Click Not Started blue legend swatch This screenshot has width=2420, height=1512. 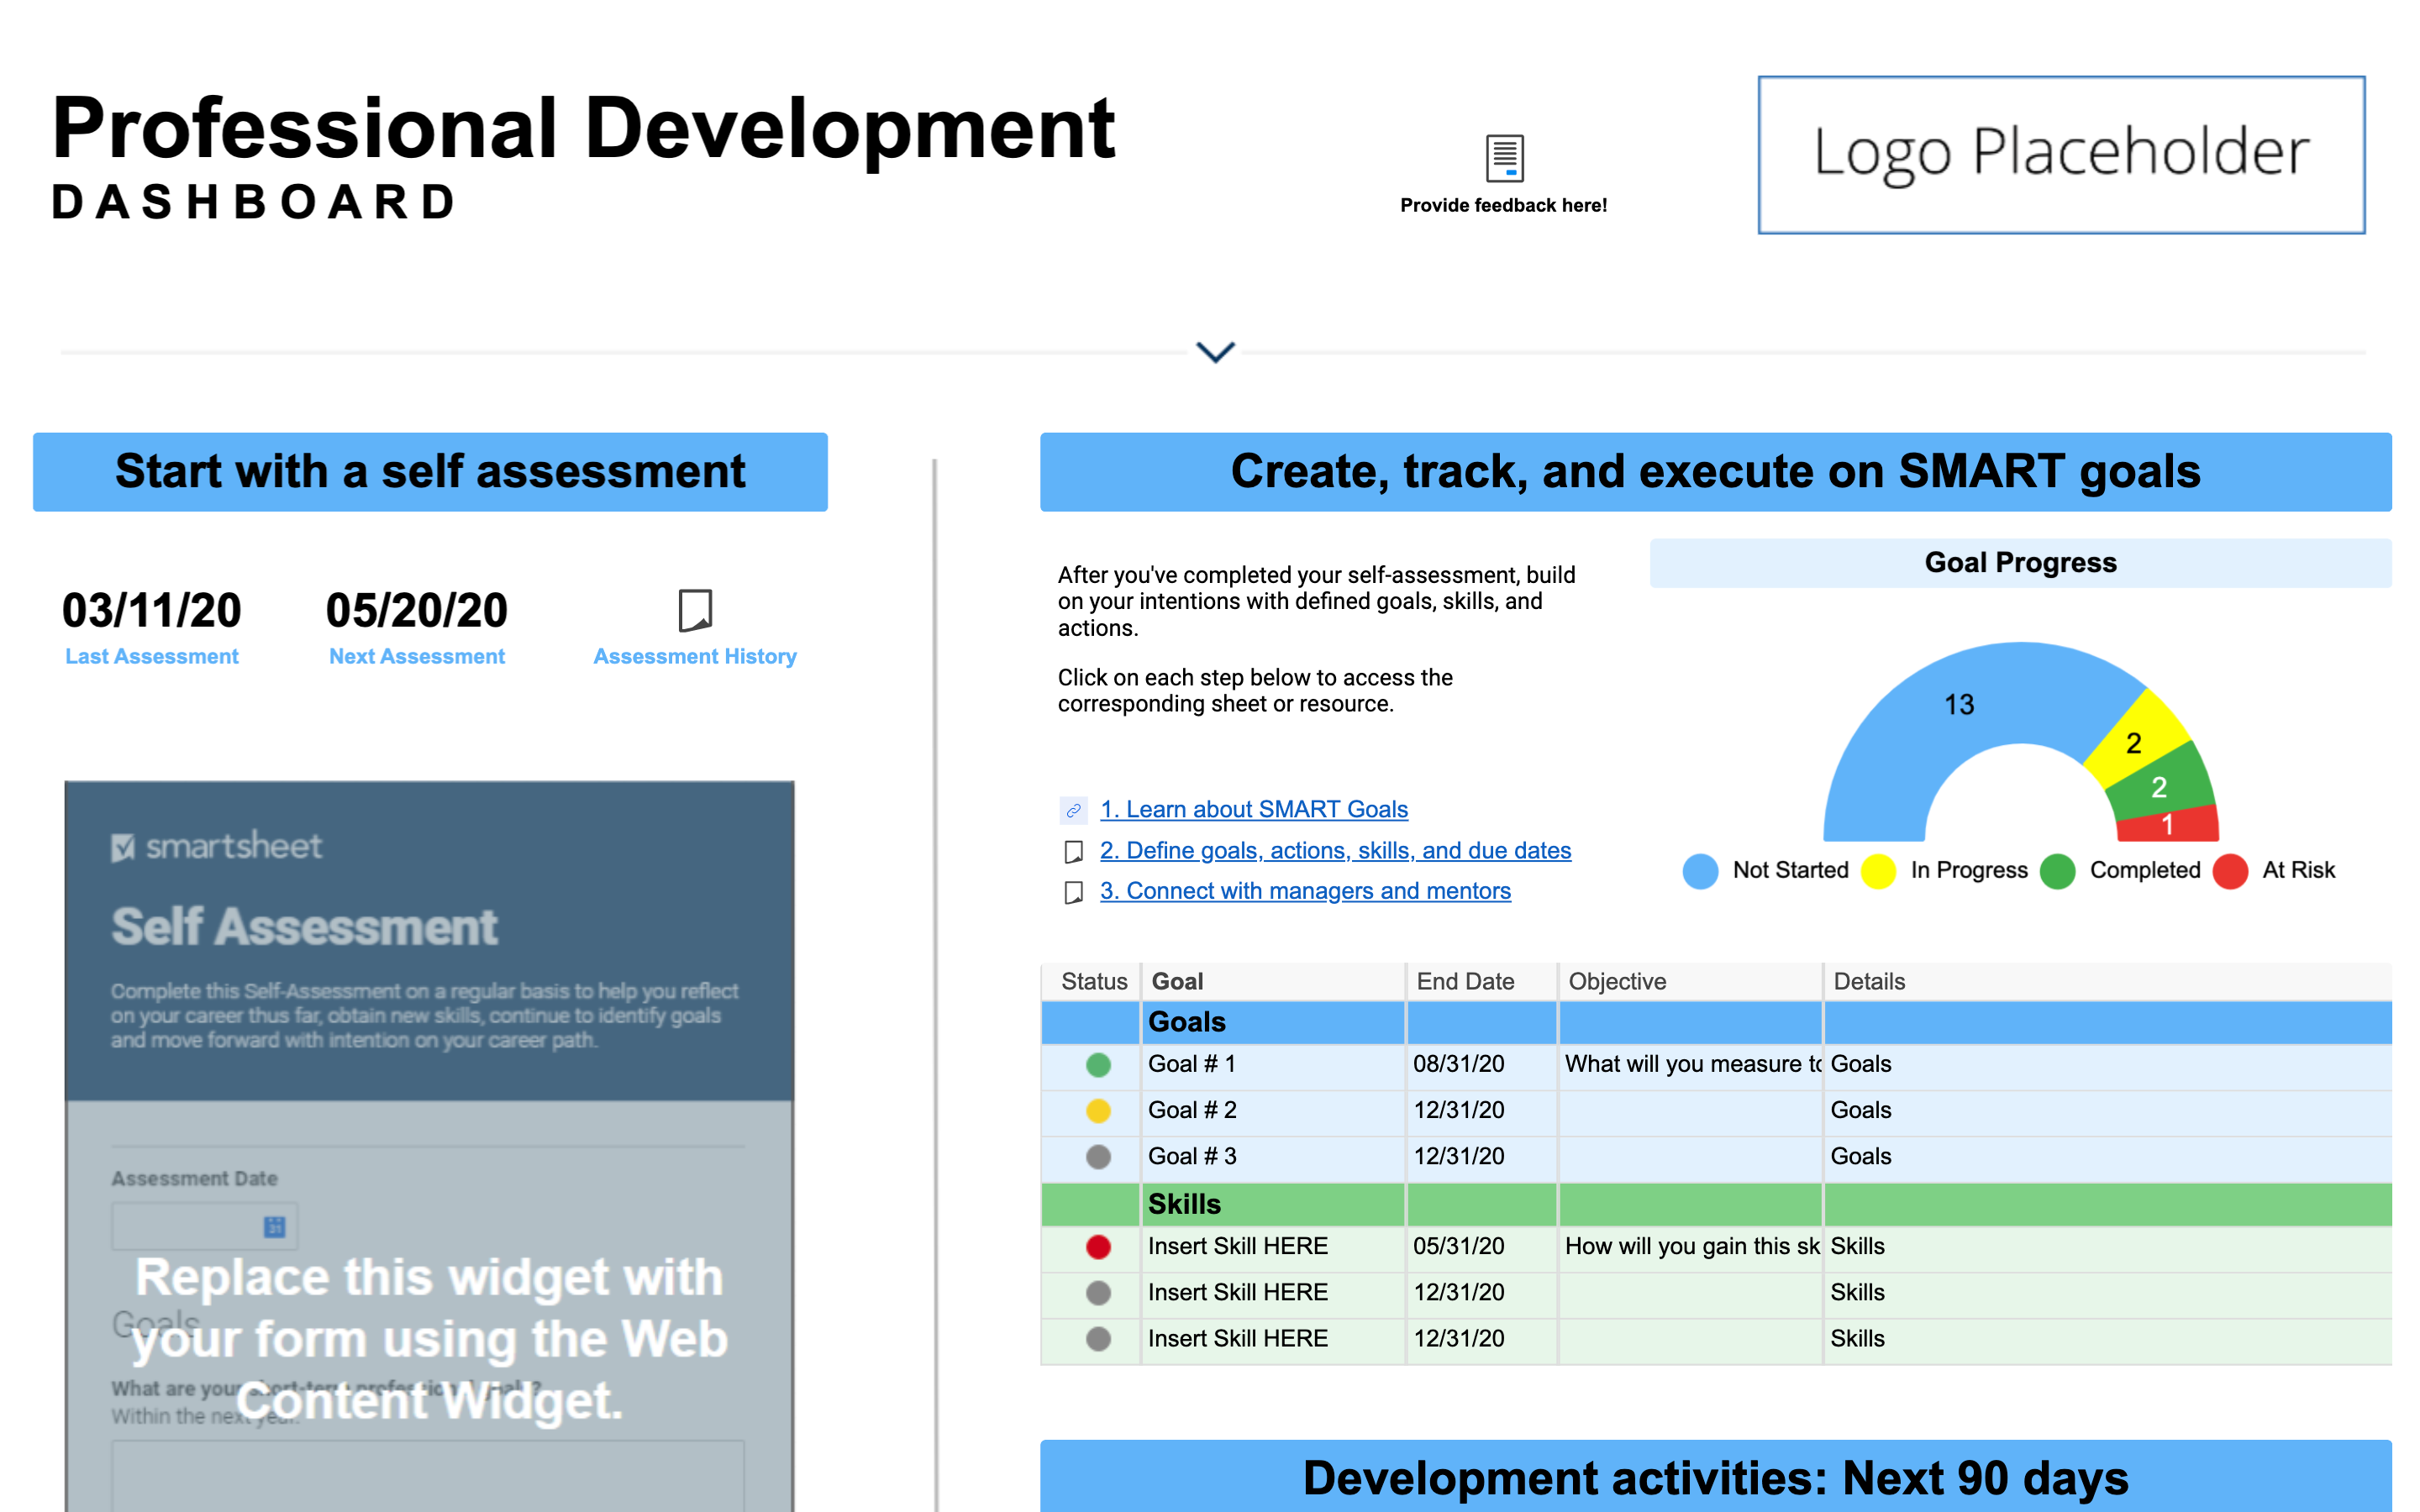(1700, 871)
